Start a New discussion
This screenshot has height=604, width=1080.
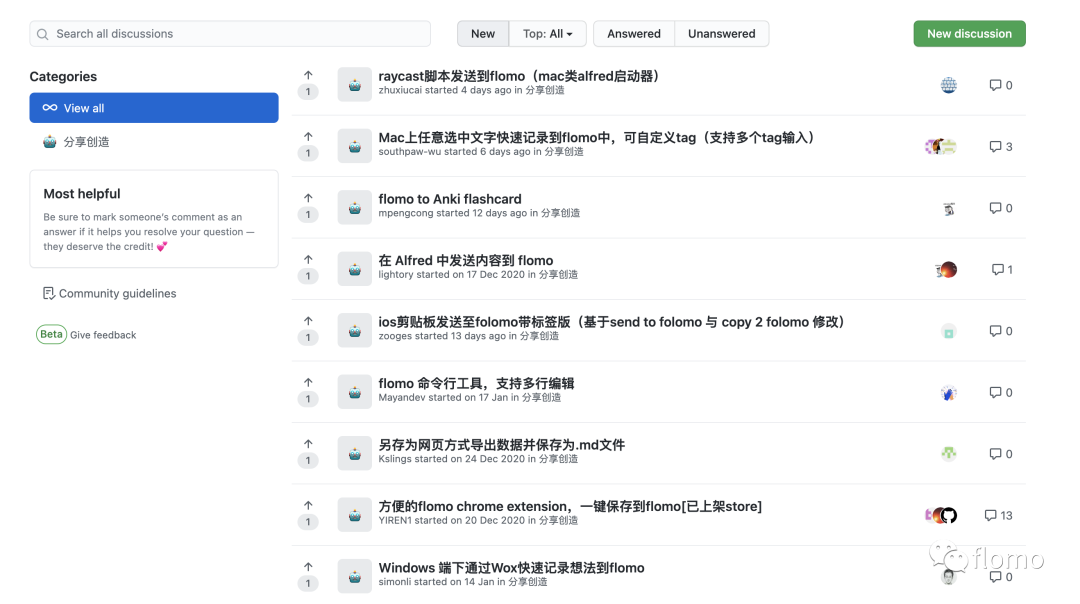coord(969,34)
